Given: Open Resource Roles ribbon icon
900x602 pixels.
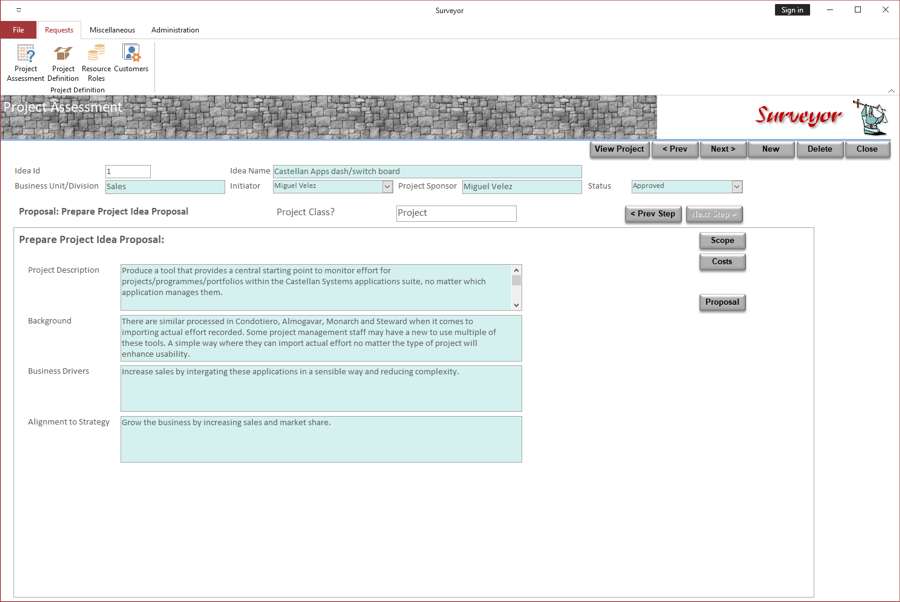Looking at the screenshot, I should point(96,63).
